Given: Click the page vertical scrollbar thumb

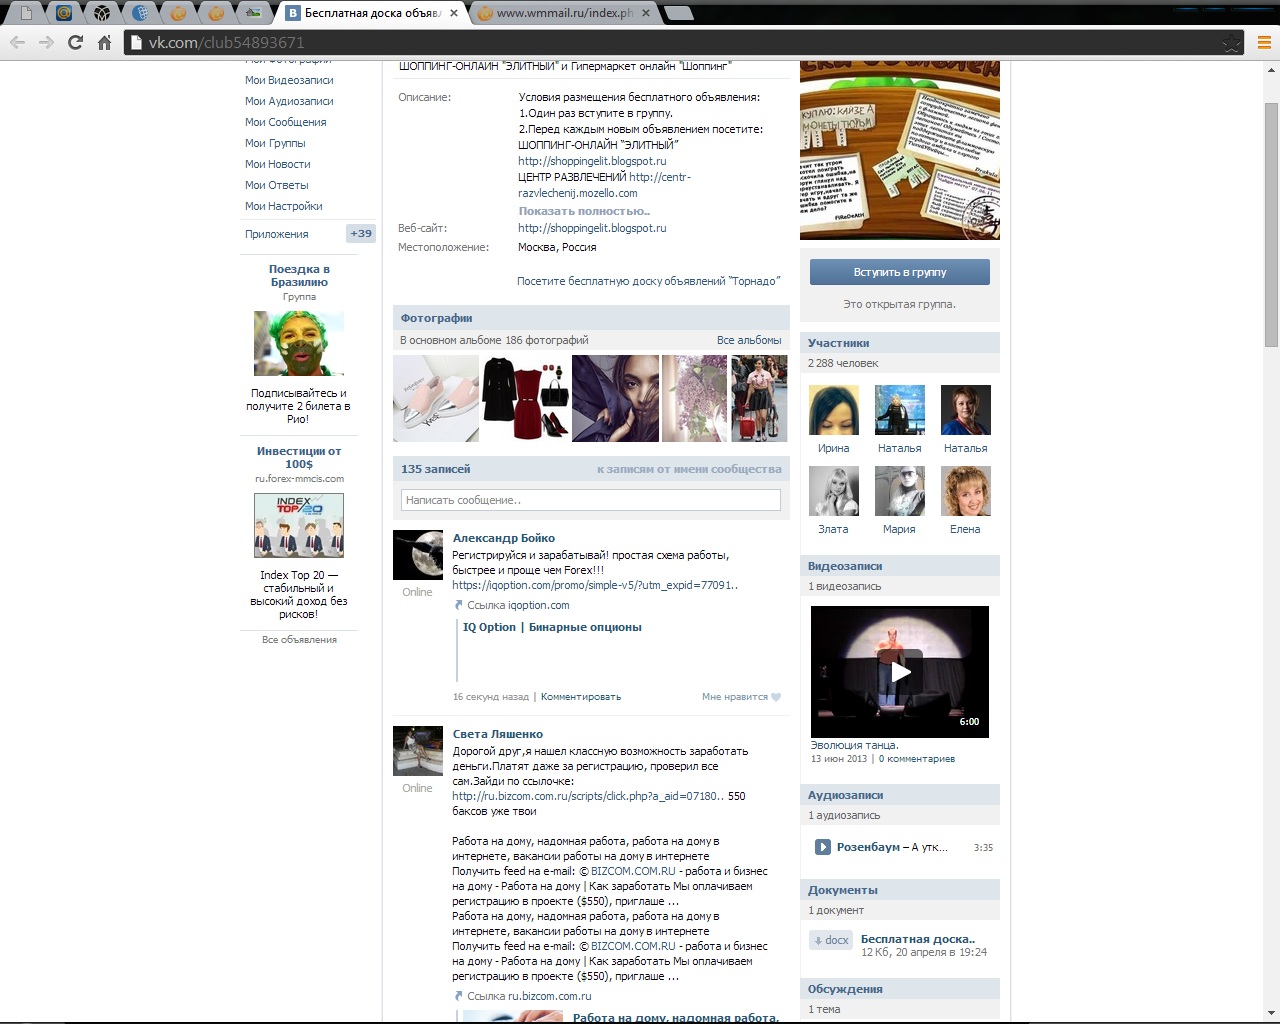Looking at the screenshot, I should pos(1271,224).
